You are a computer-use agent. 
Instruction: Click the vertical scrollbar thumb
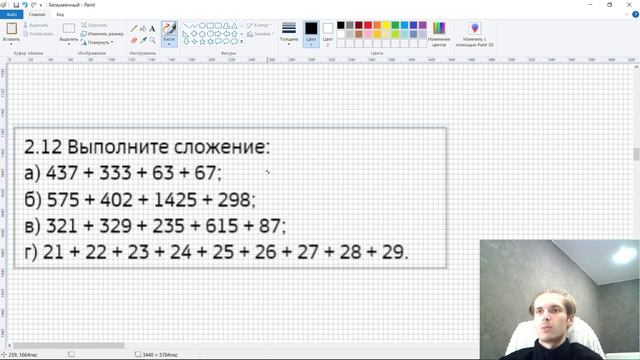636,154
